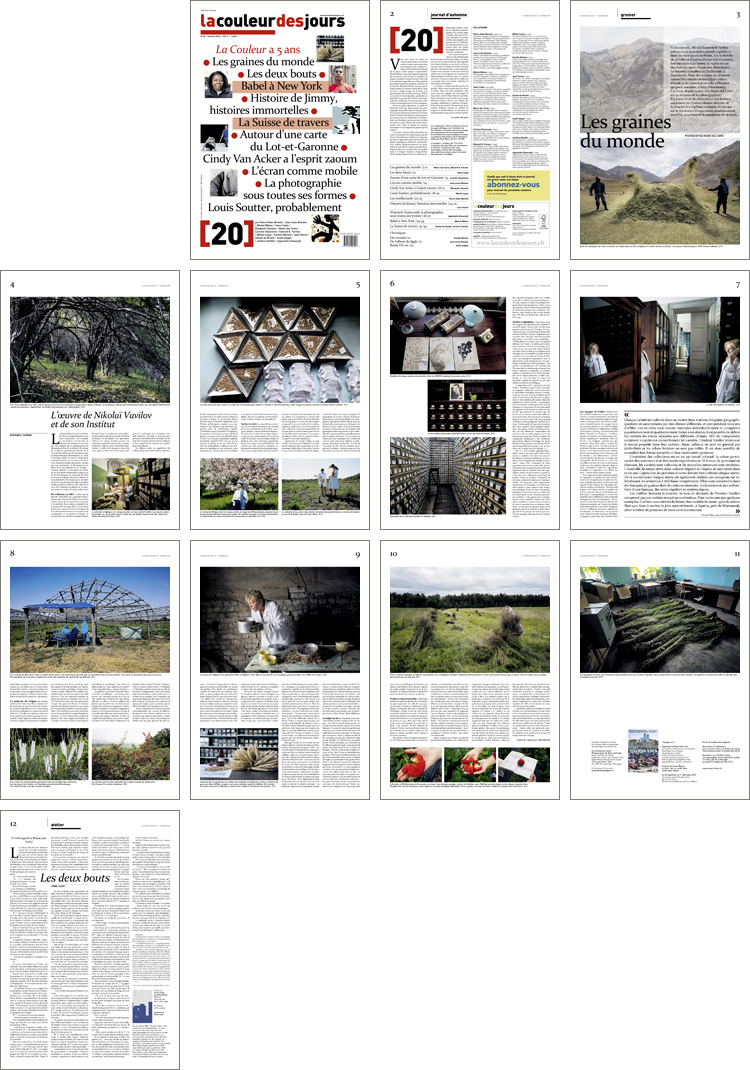Viewport: 750px width, 1070px height.
Task: Click 'La photographie' cover line
Action: (302, 183)
